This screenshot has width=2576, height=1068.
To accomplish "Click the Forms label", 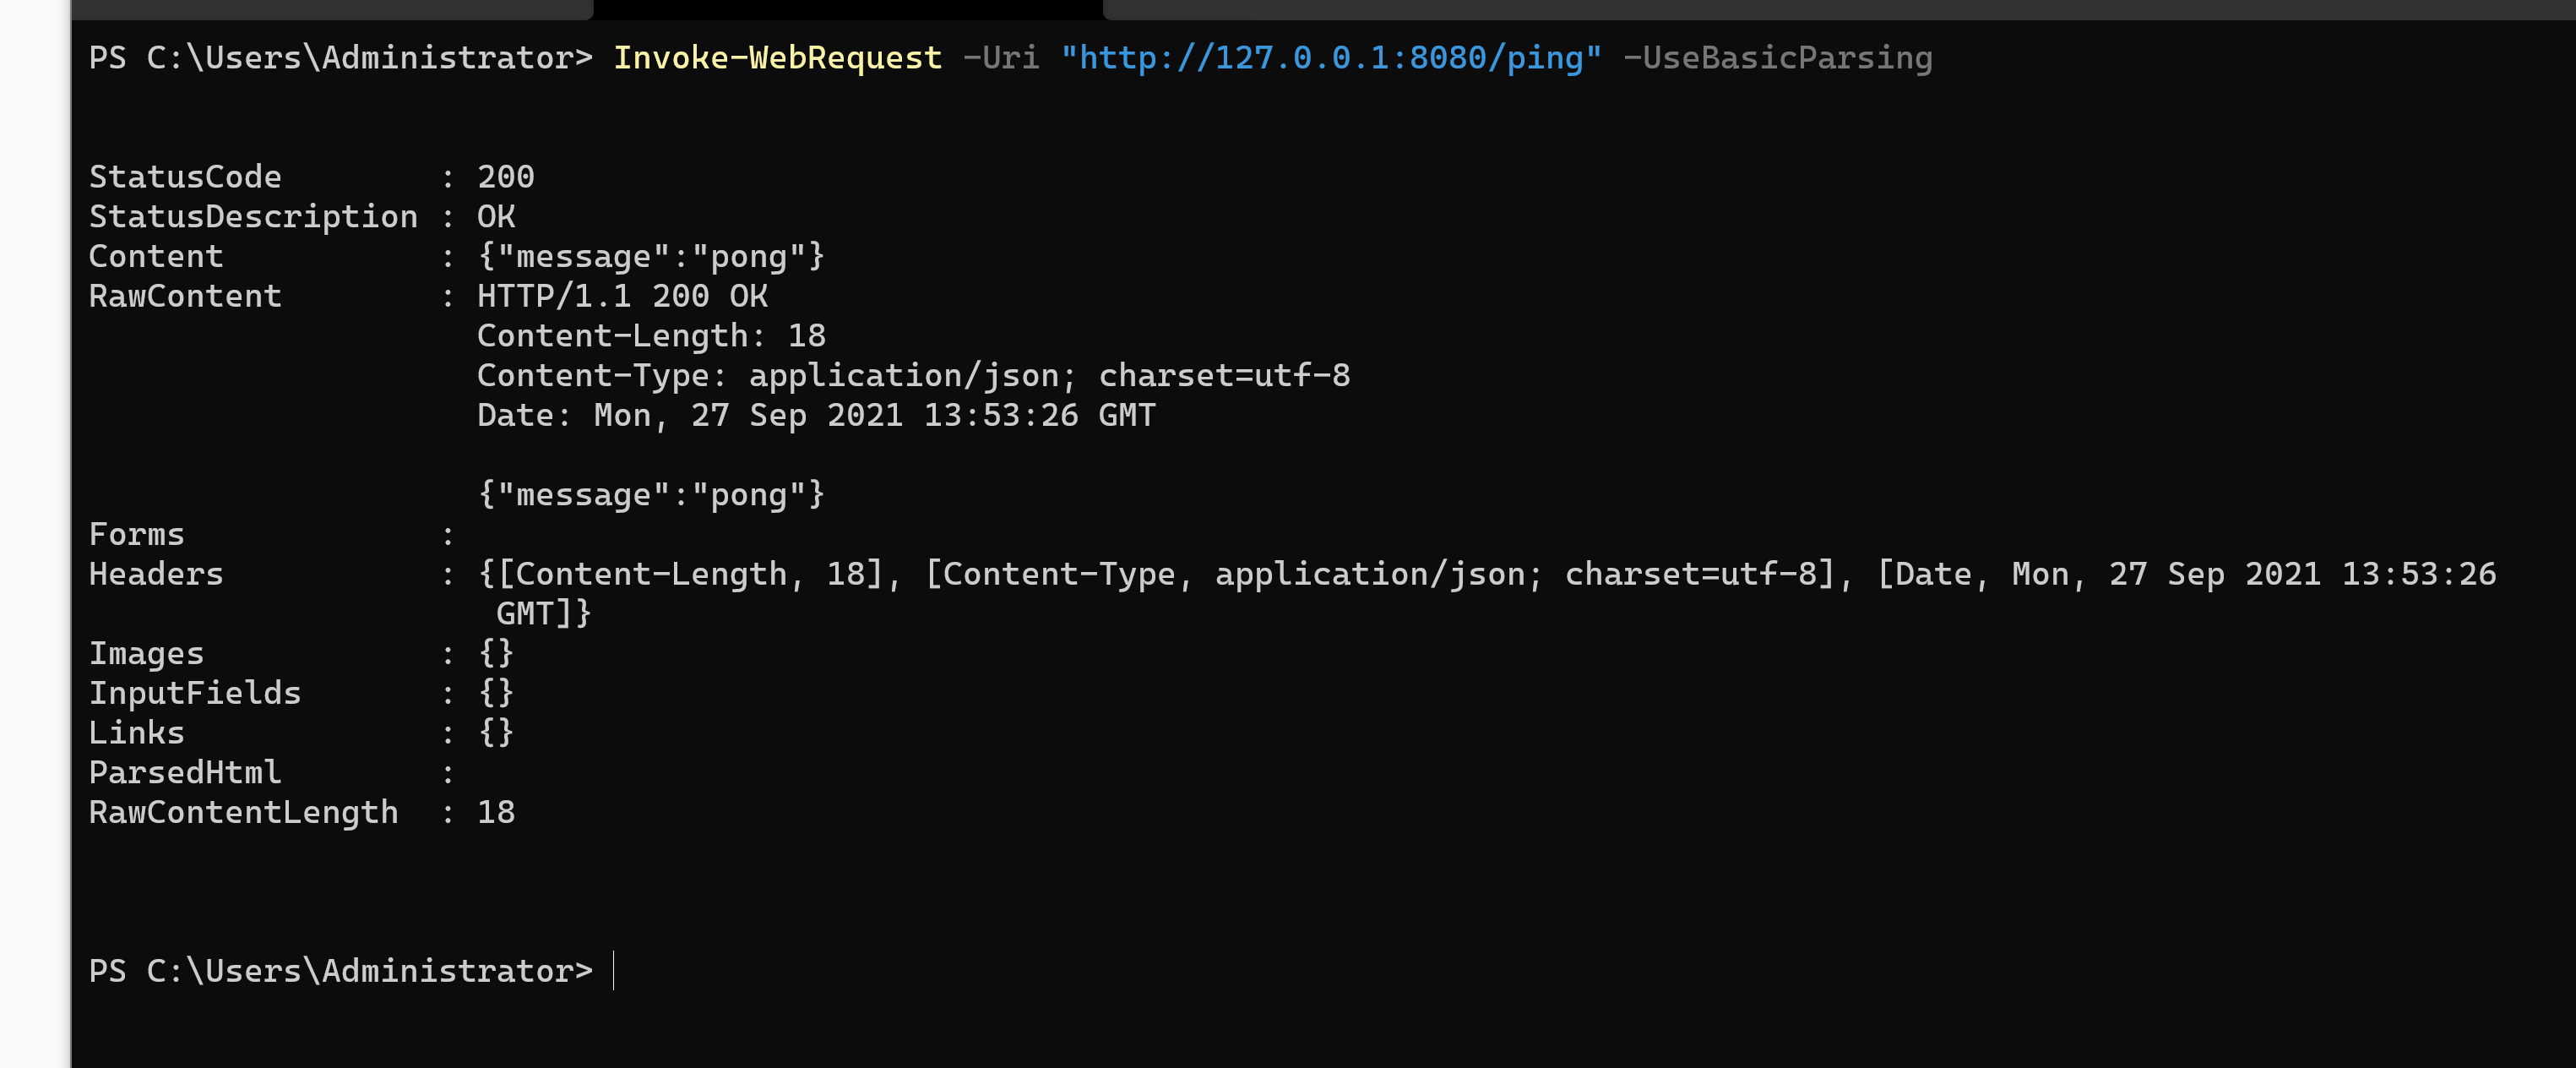I will point(137,535).
